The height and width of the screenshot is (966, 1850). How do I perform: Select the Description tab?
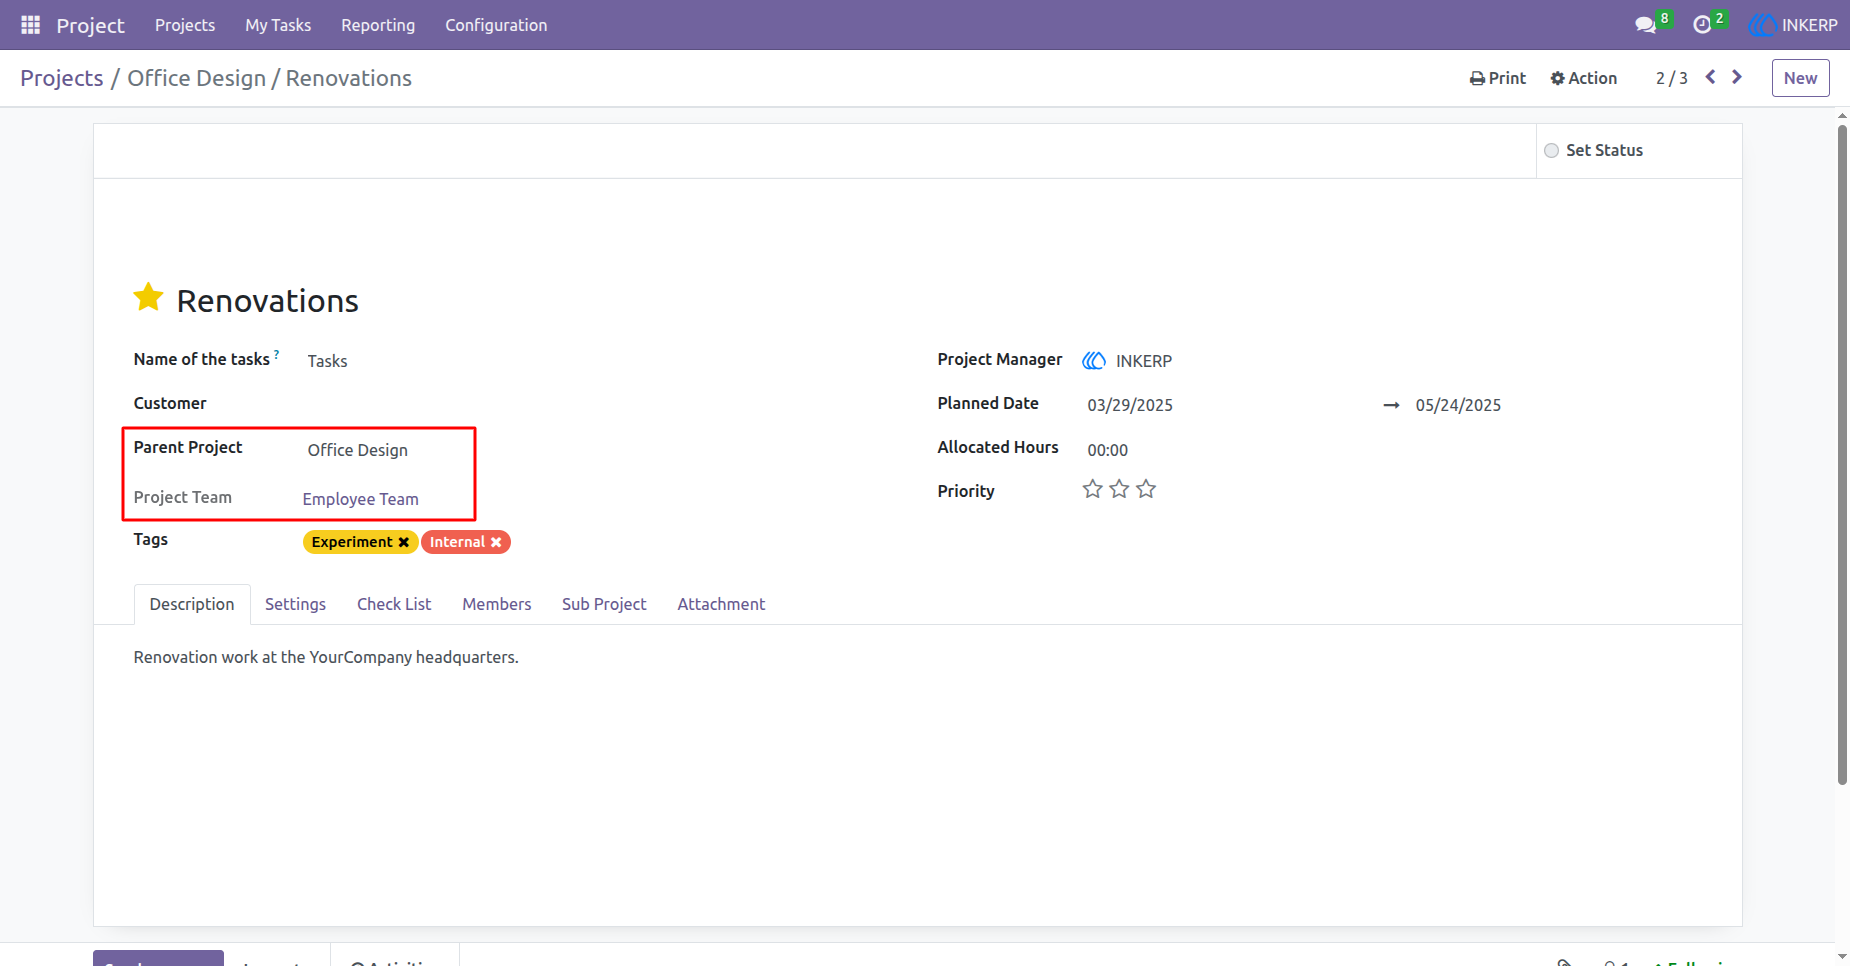192,604
